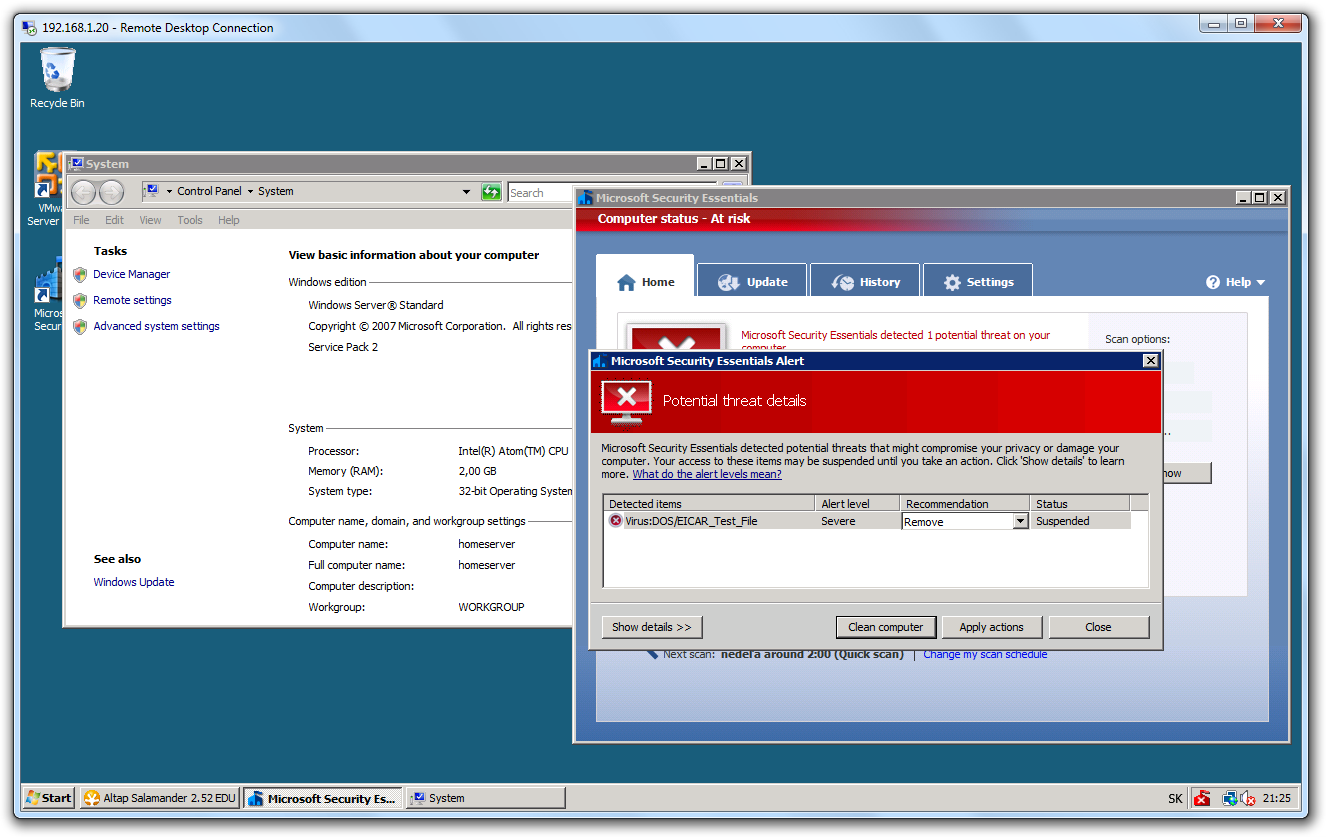Open Edit menu in System window
This screenshot has width=1326, height=837.
[x=115, y=220]
